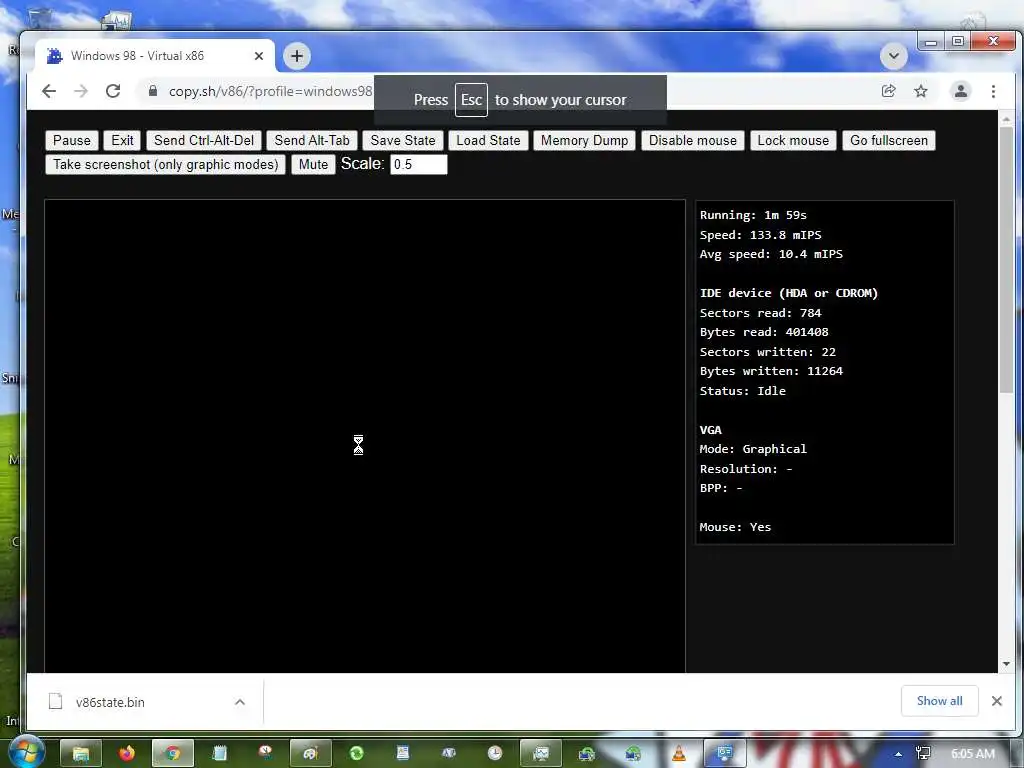The image size is (1024, 768).
Task: Click the Status: Idle text
Action: 743,391
